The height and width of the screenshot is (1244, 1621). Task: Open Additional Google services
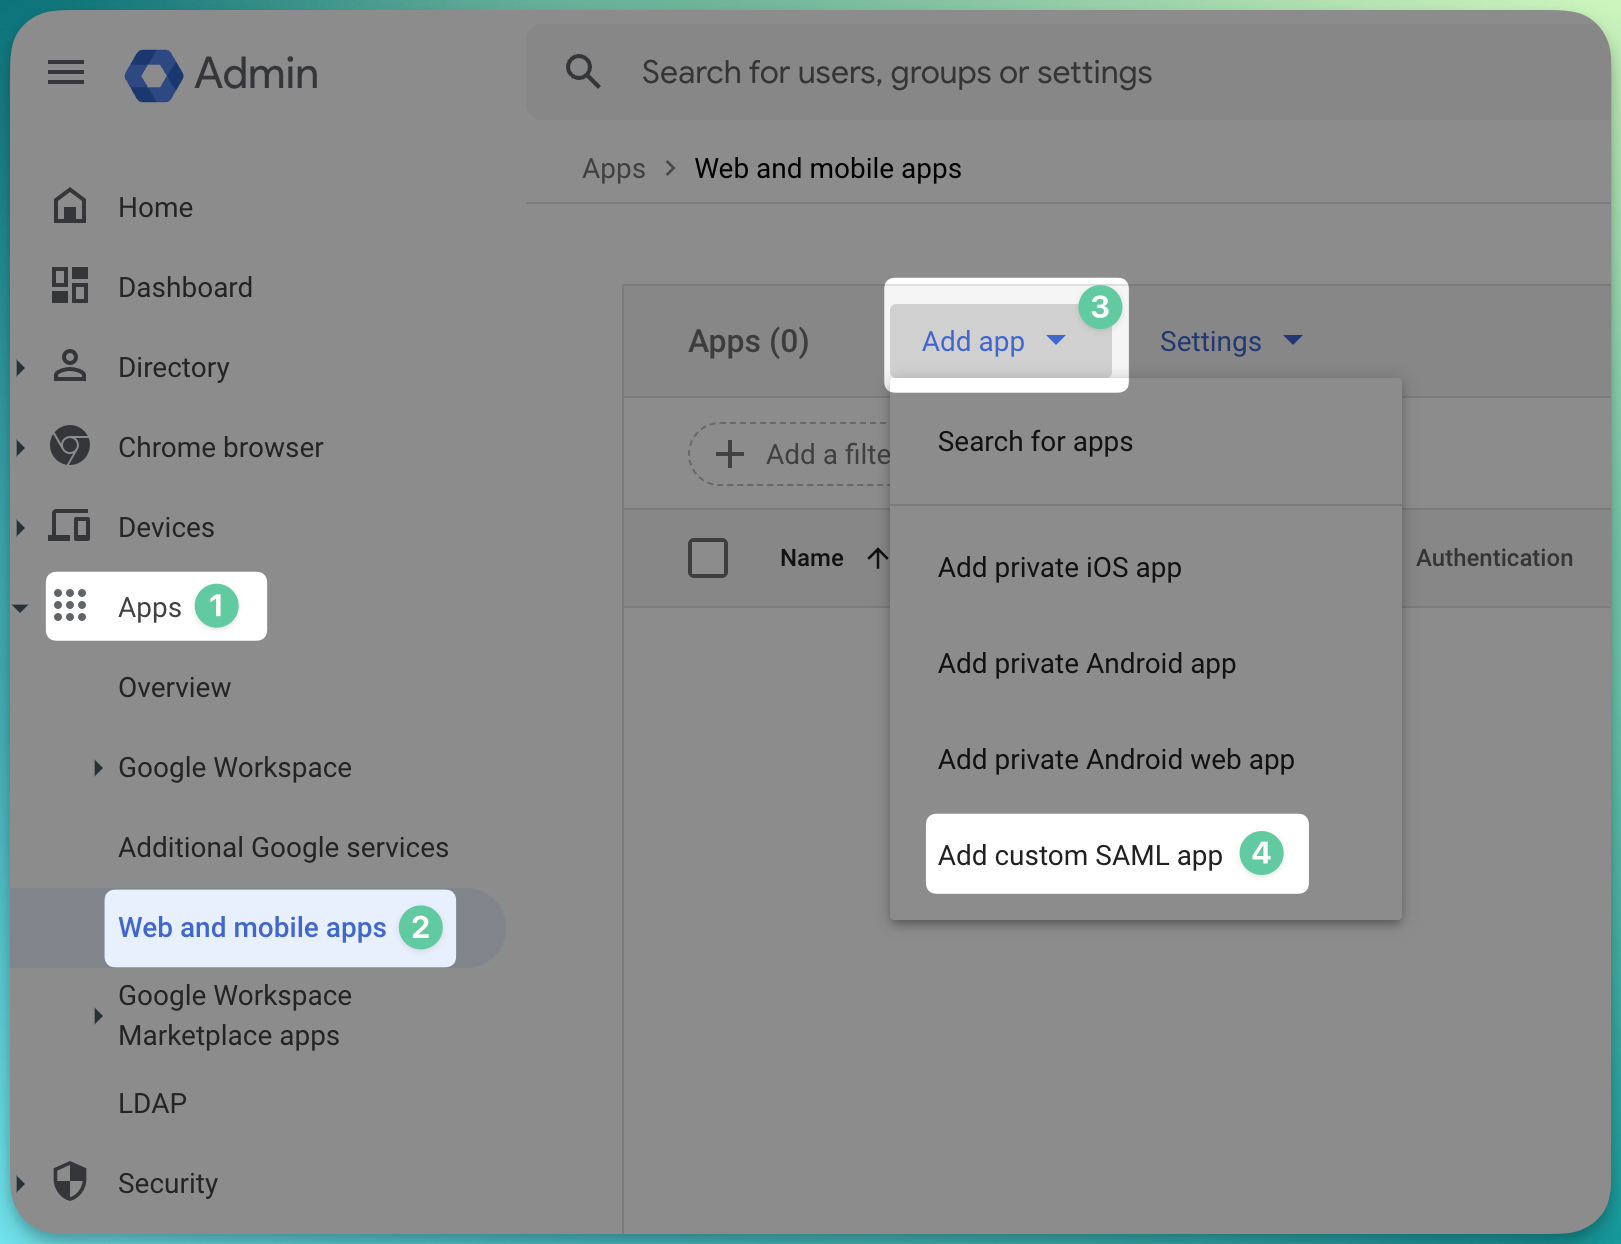[x=284, y=847]
